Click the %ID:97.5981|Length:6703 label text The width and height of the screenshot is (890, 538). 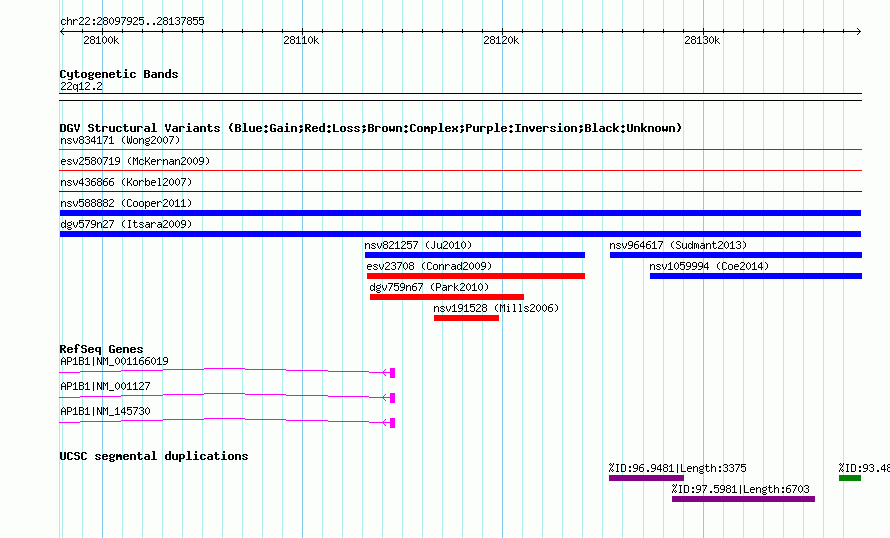click(x=741, y=489)
